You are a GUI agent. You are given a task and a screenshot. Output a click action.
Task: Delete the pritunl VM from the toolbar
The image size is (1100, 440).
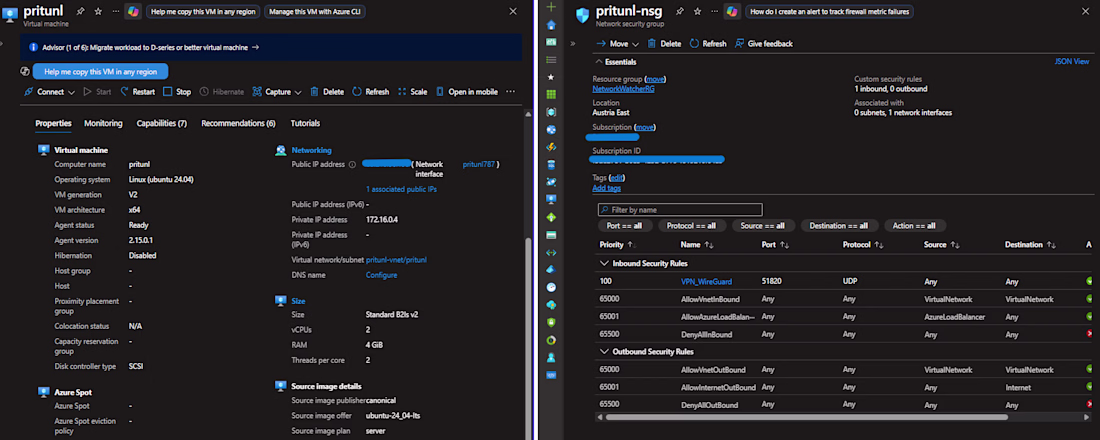point(327,92)
